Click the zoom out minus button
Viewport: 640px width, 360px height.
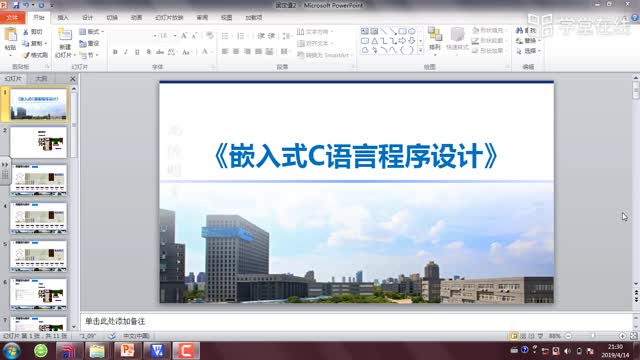(x=568, y=336)
